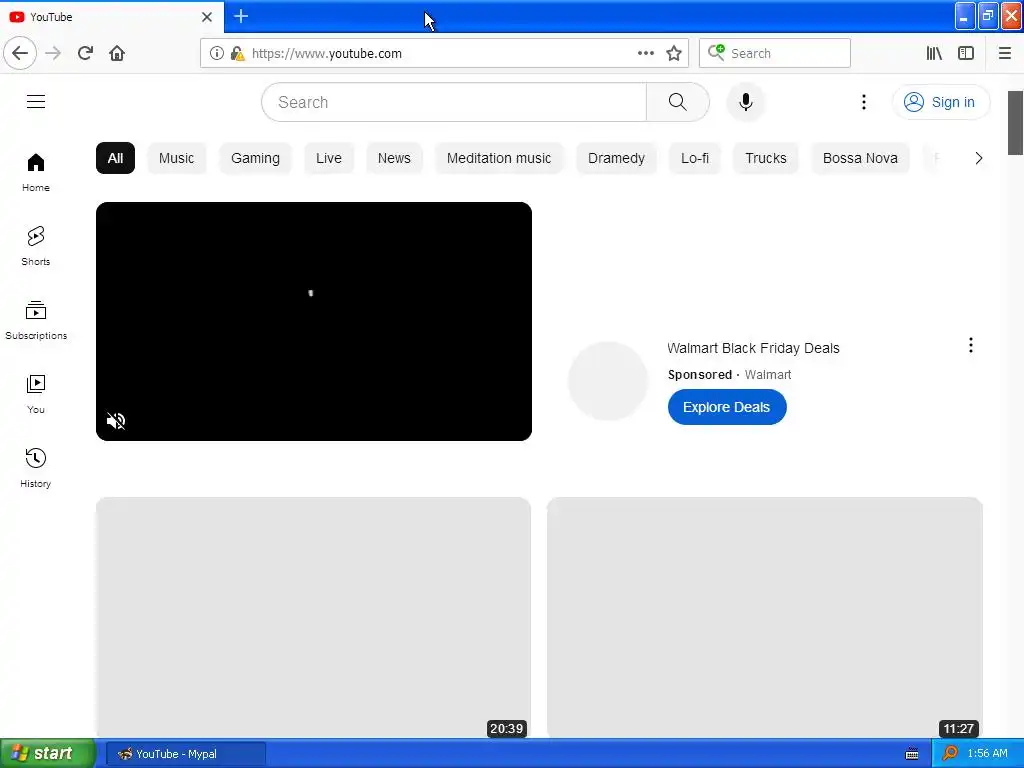Click the browser toolbar Search box
The height and width of the screenshot is (768, 1024).
(x=775, y=53)
